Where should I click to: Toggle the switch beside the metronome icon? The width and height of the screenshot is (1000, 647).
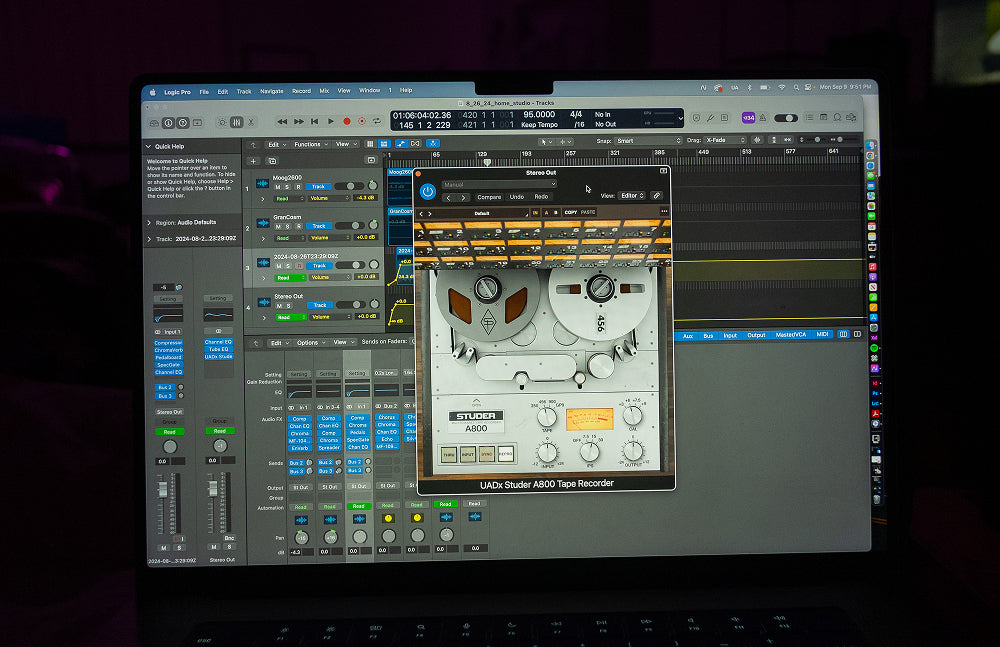pos(786,118)
